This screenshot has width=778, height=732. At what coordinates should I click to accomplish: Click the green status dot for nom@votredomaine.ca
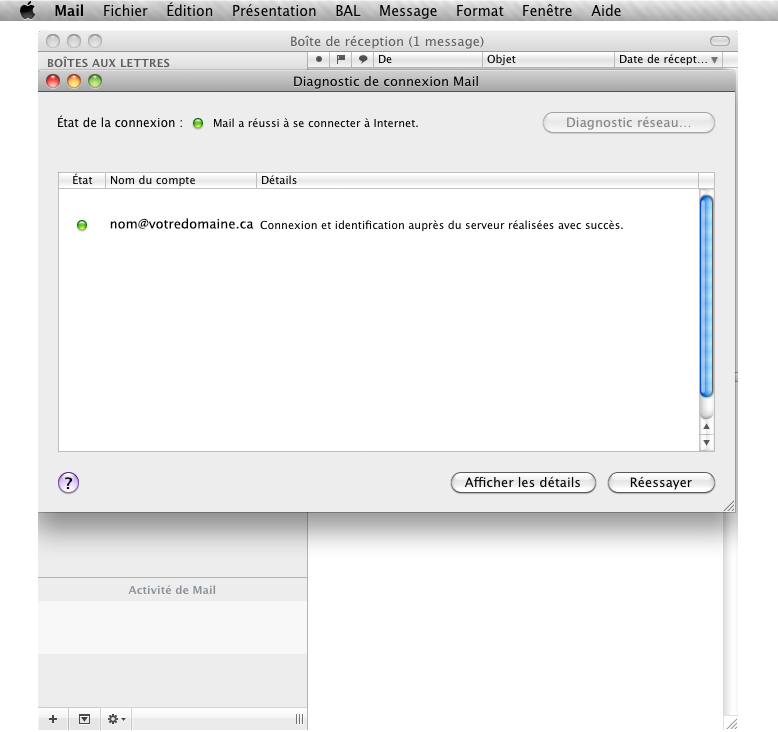[82, 225]
